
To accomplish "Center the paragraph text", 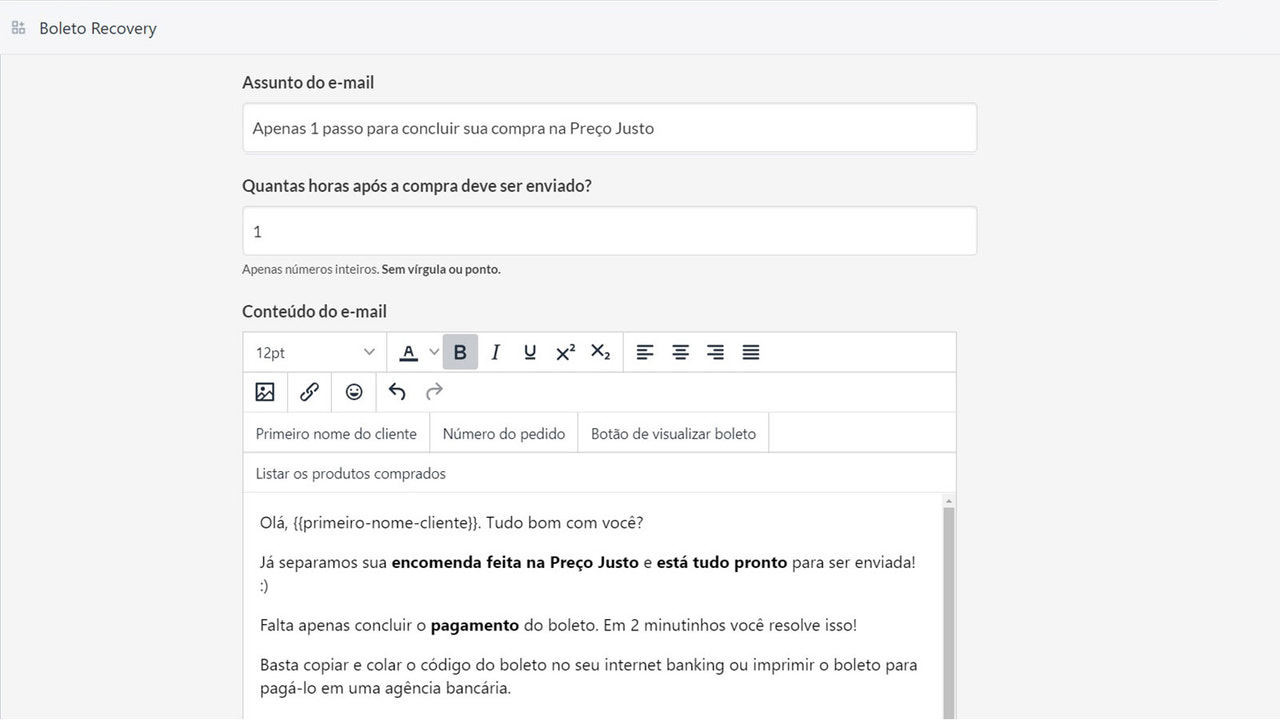I will tap(680, 352).
